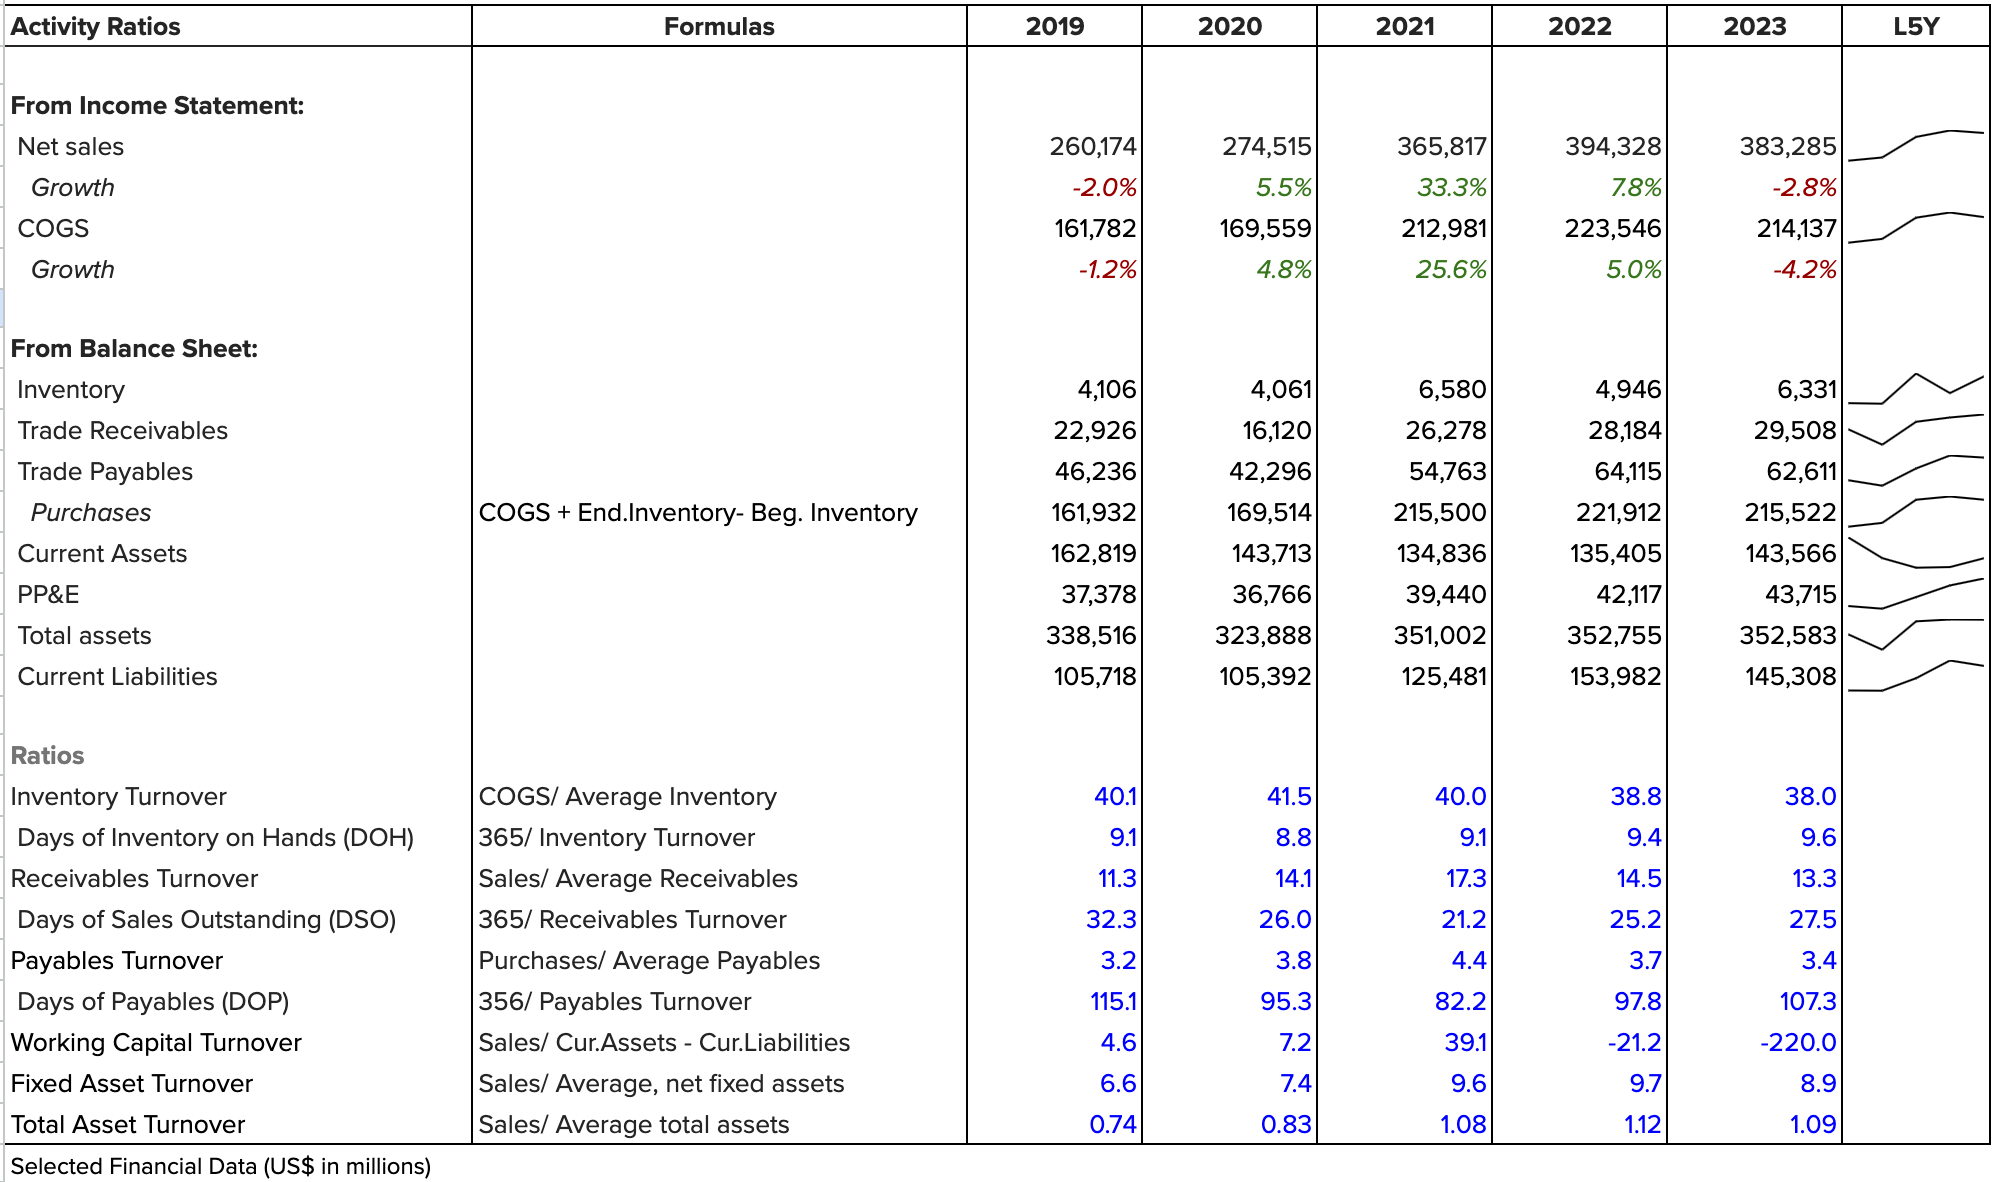Select the Activity Ratios header cell
The width and height of the screenshot is (1998, 1182).
pyautogui.click(x=96, y=27)
